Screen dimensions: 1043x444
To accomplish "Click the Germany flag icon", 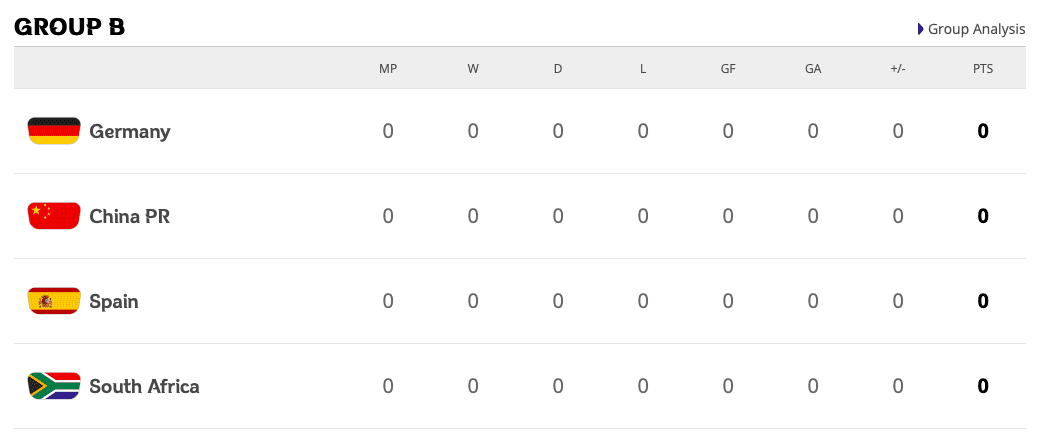I will [x=54, y=131].
